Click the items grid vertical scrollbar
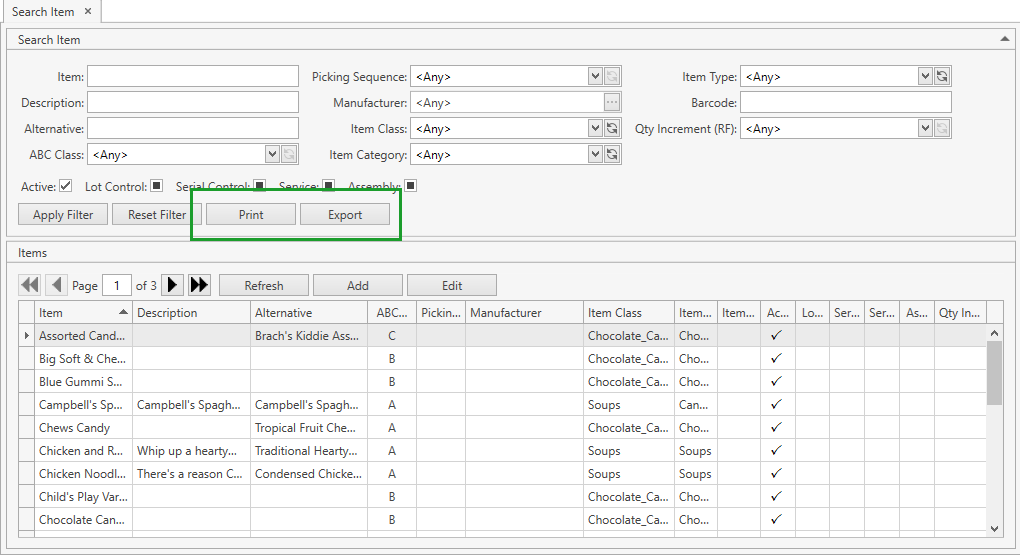1020x555 pixels. pyautogui.click(x=994, y=430)
